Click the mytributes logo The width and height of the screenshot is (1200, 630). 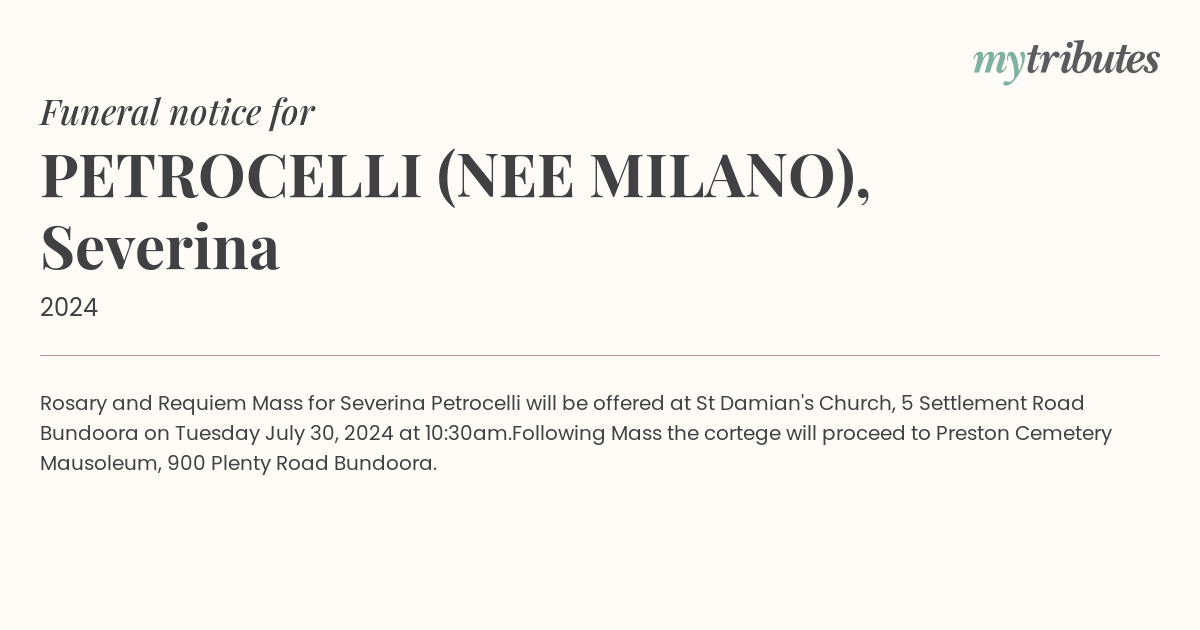point(1066,61)
